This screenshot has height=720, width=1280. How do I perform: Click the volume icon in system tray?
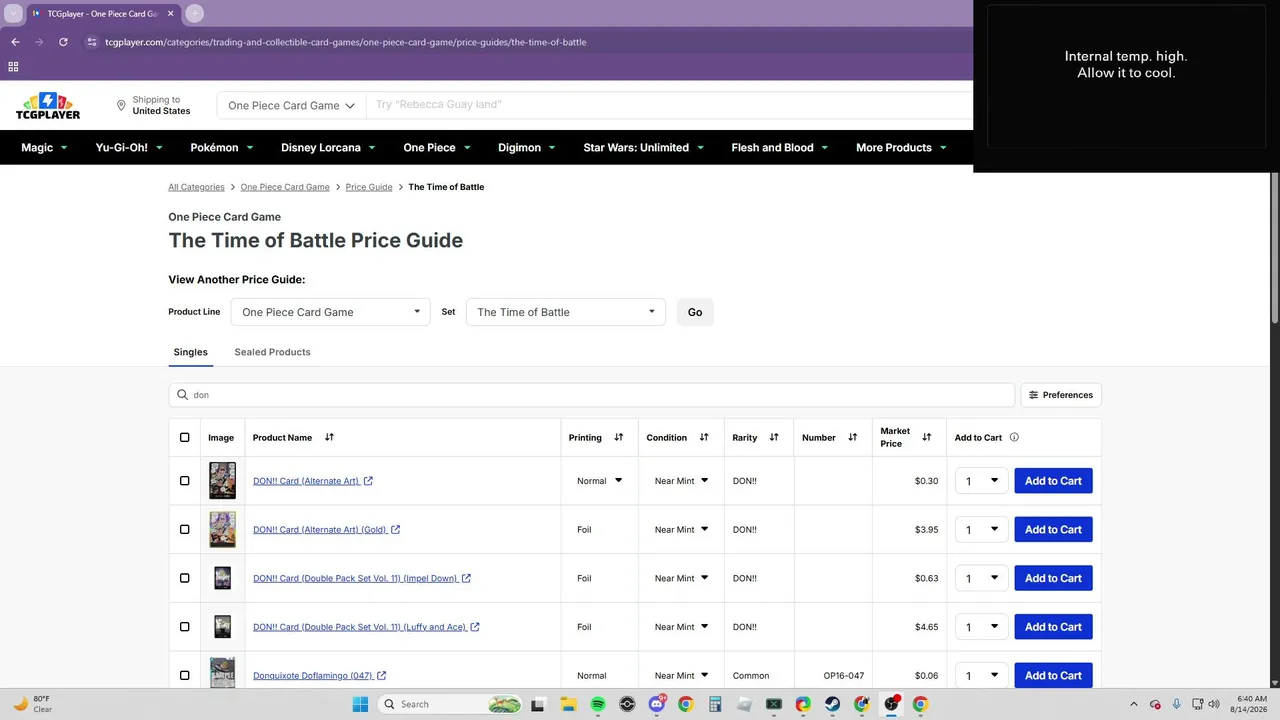click(x=1214, y=704)
